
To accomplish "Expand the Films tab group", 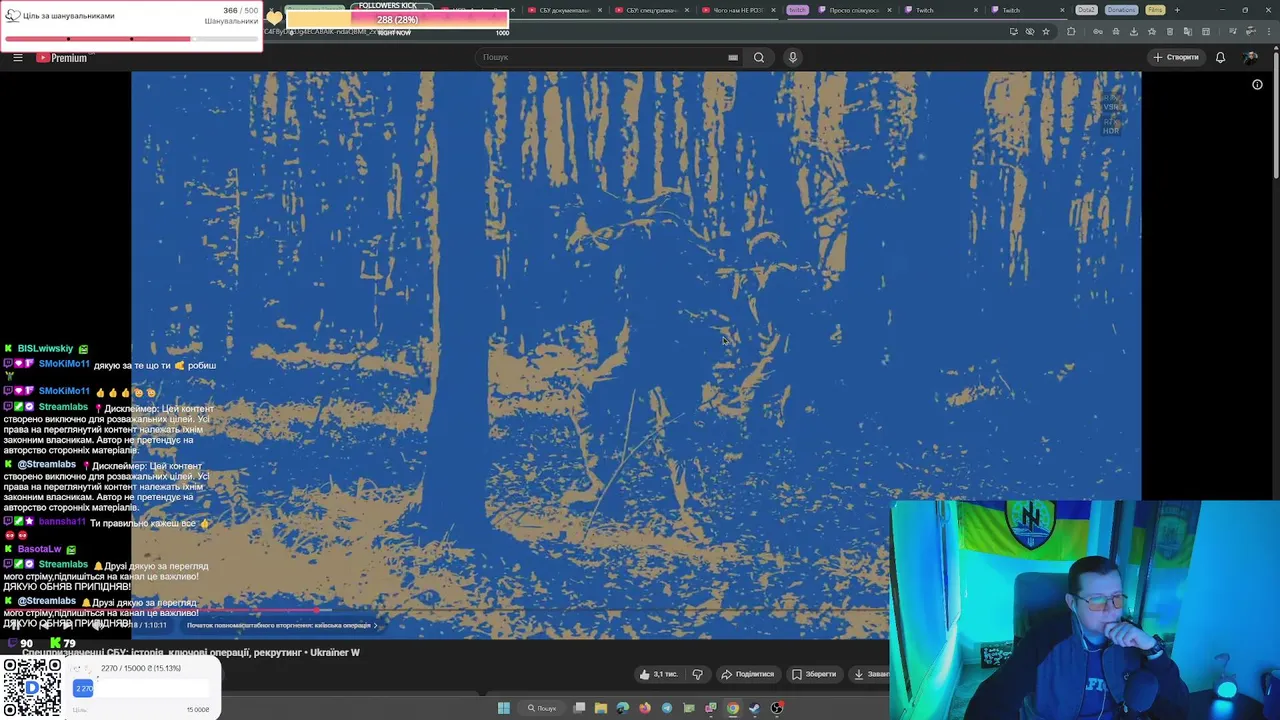I will [1155, 10].
